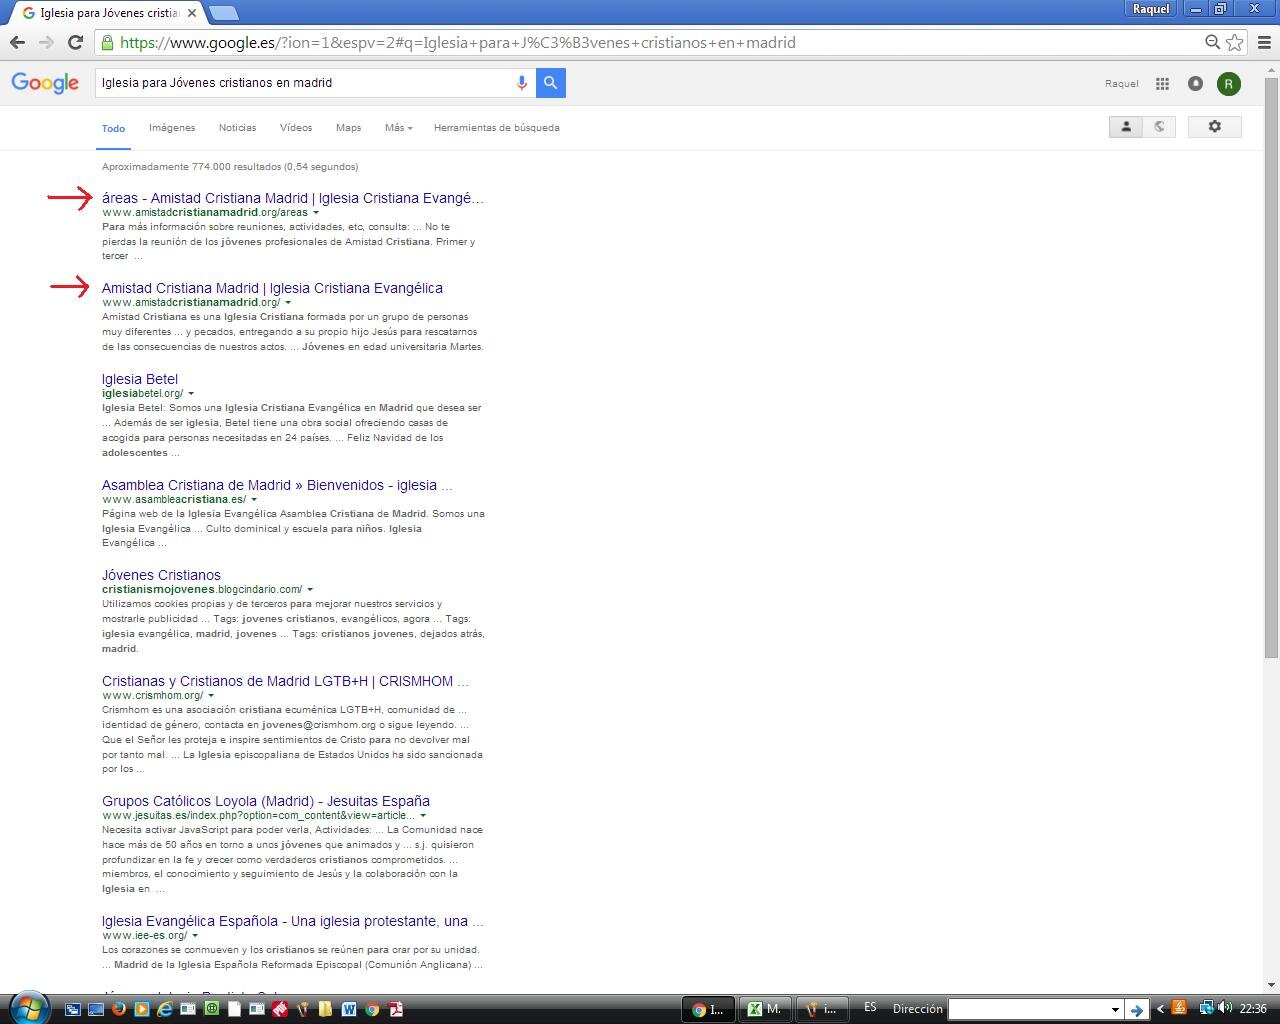
Task: Open the Java icon in system tray
Action: 1180,1008
